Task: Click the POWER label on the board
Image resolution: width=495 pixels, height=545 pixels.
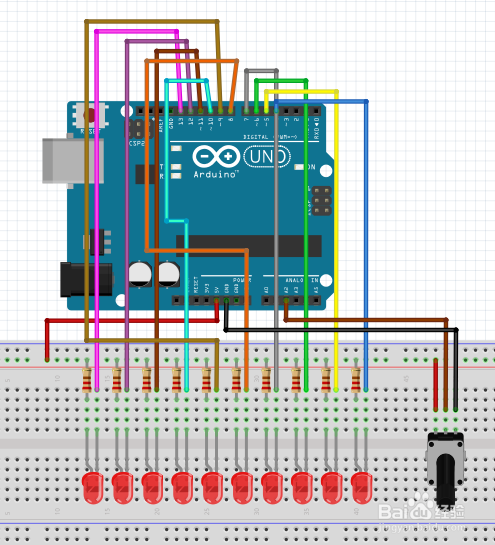Action: coord(242,280)
